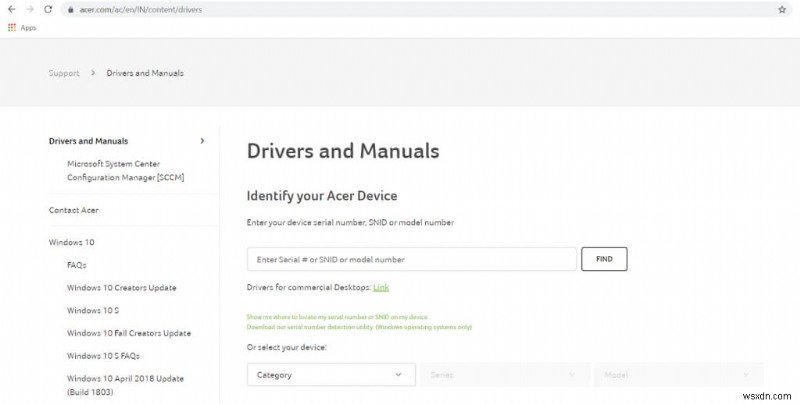Click the Drivers and Manuals page heading
This screenshot has height=404, width=800.
(x=343, y=151)
